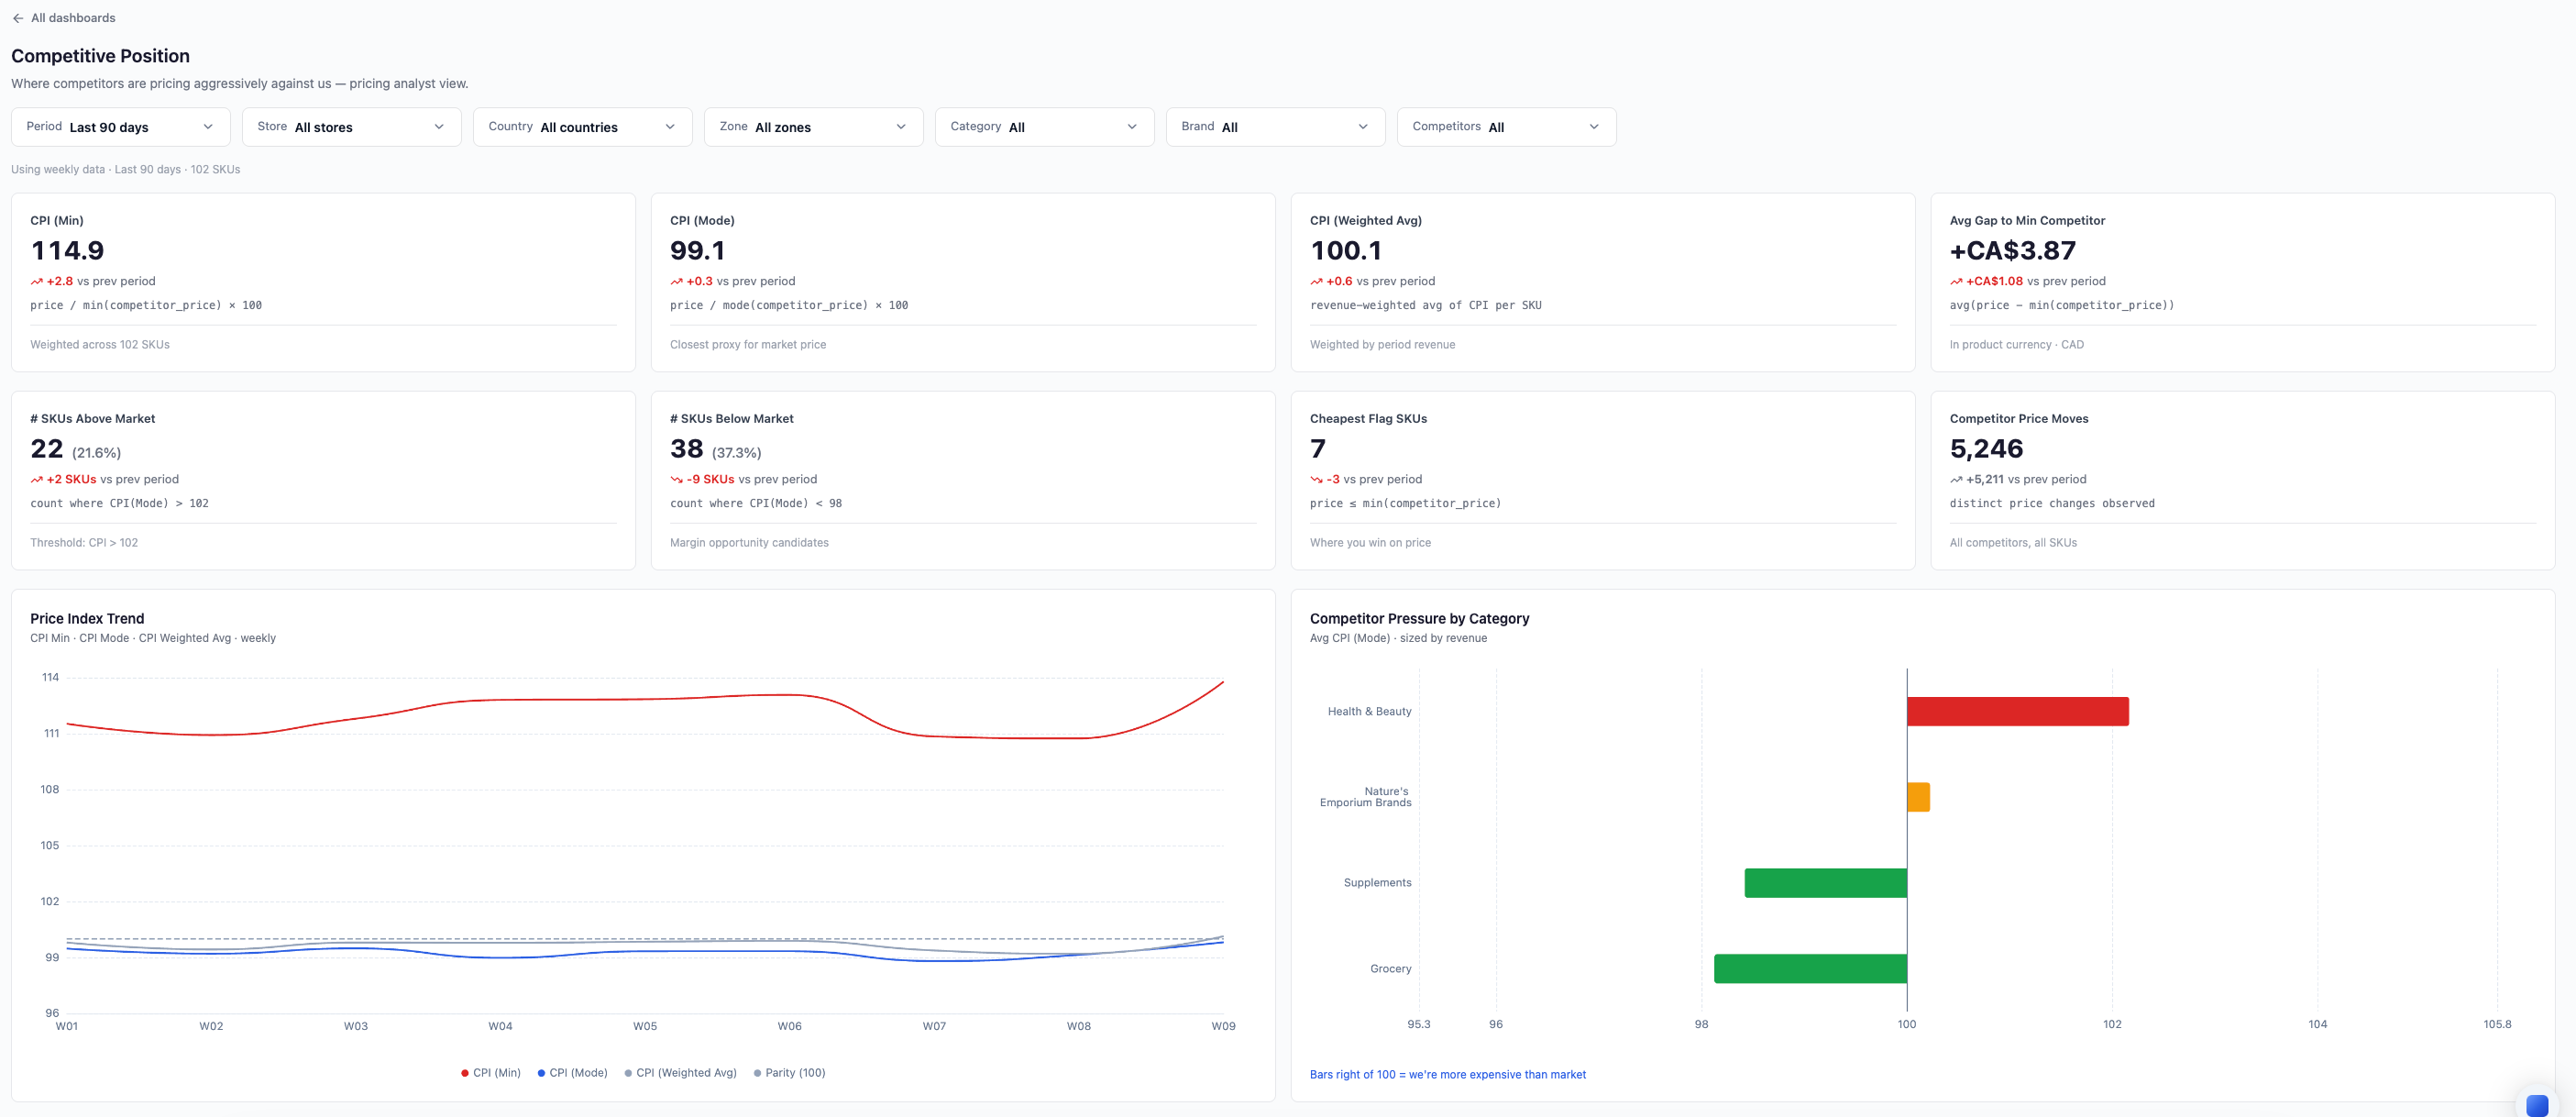Expand the Competitors filter dropdown
The image size is (2576, 1117).
pyautogui.click(x=1507, y=127)
